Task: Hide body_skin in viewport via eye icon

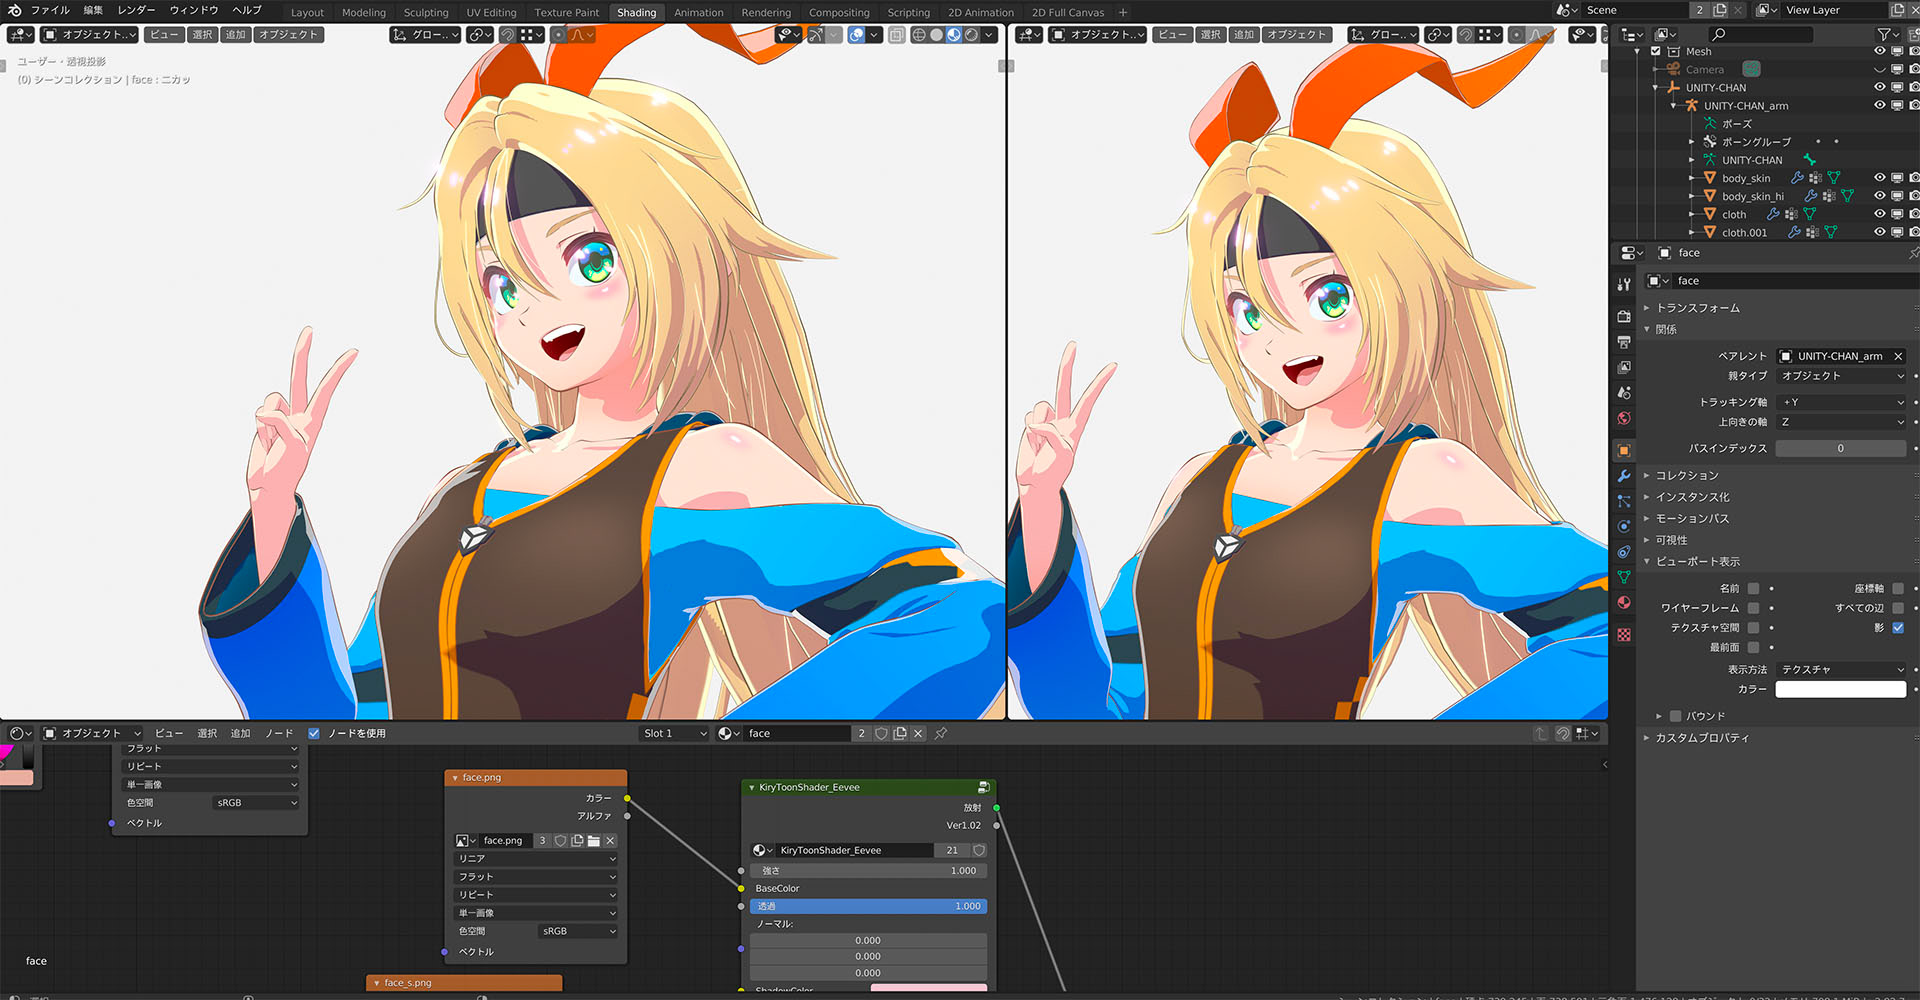Action: pyautogui.click(x=1880, y=178)
